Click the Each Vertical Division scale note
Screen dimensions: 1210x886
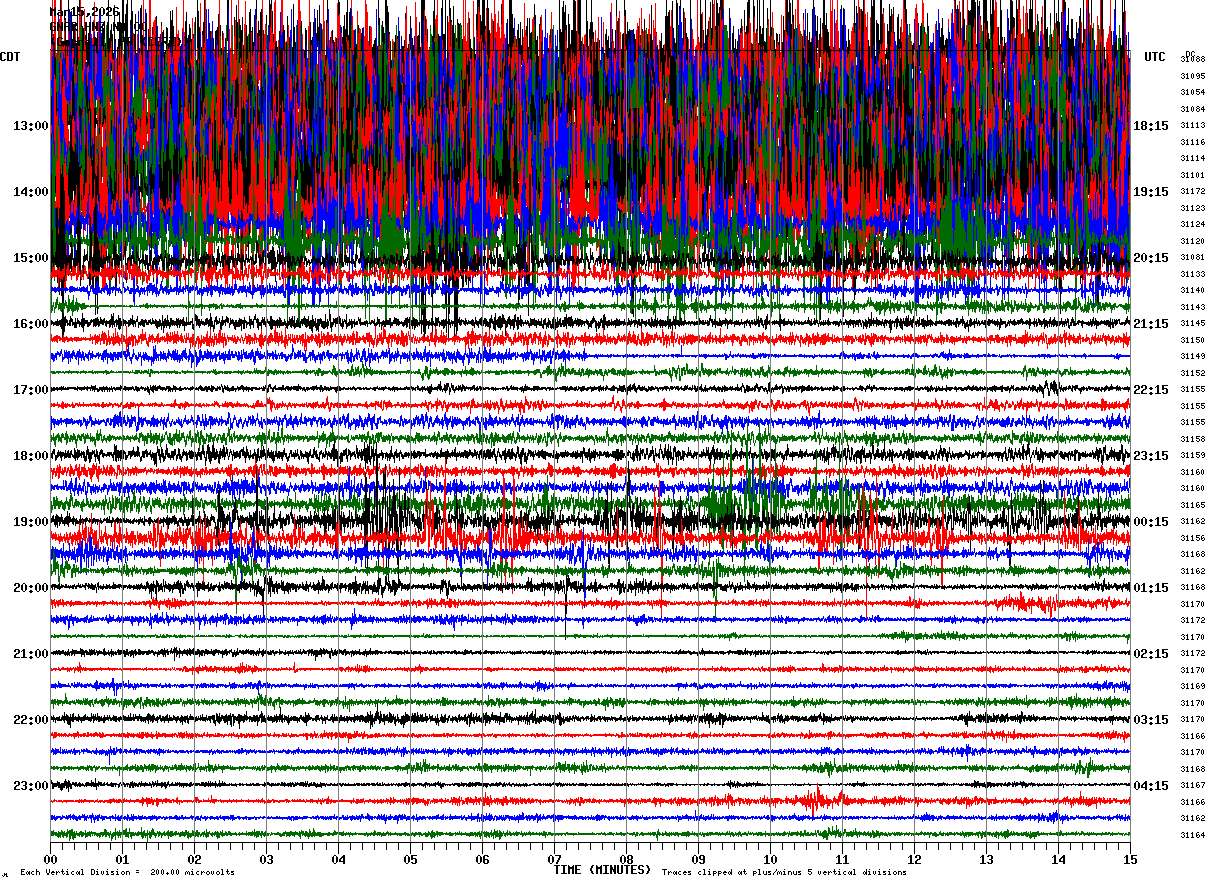[127, 873]
